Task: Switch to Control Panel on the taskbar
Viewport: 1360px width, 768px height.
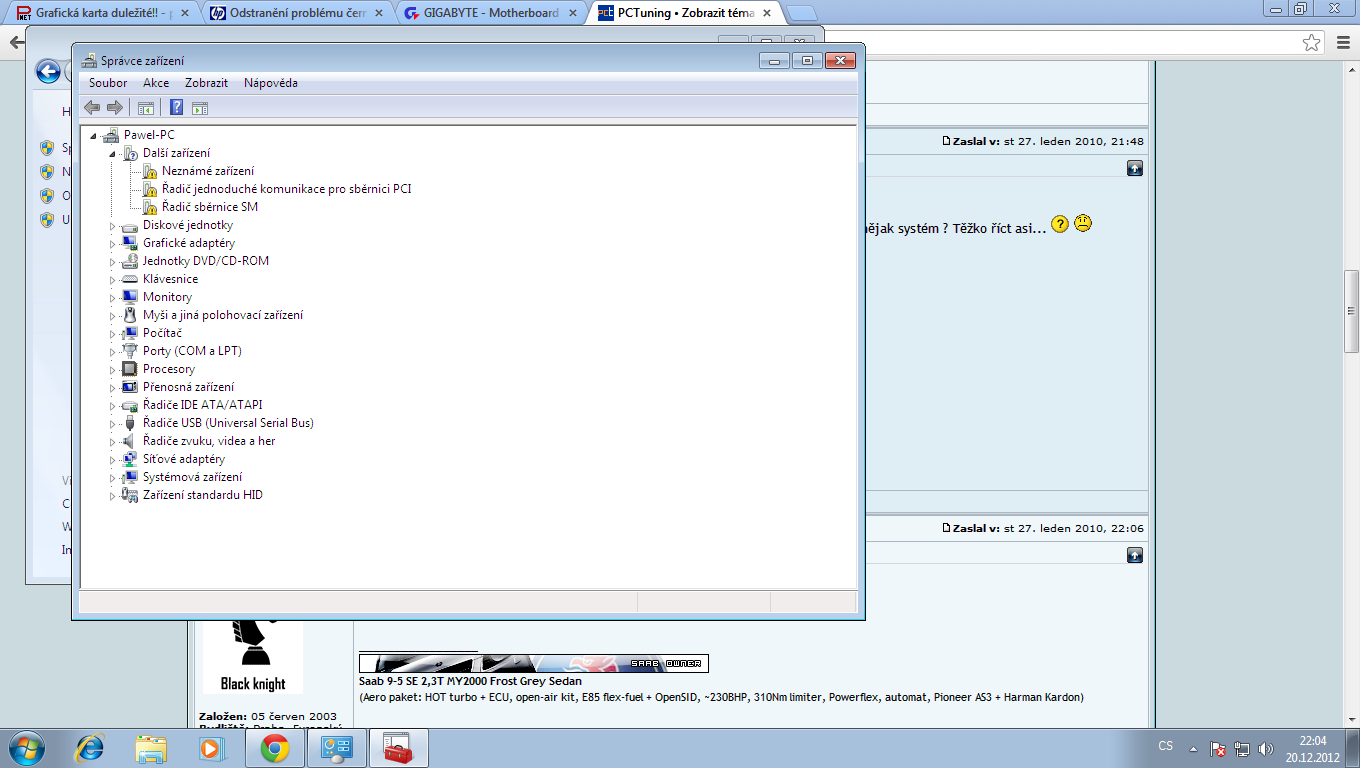Action: click(x=336, y=747)
